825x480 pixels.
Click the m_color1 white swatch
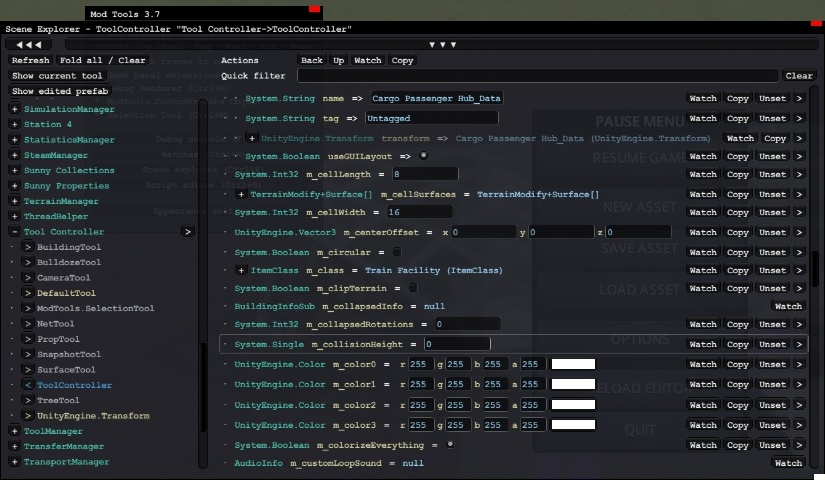point(573,384)
